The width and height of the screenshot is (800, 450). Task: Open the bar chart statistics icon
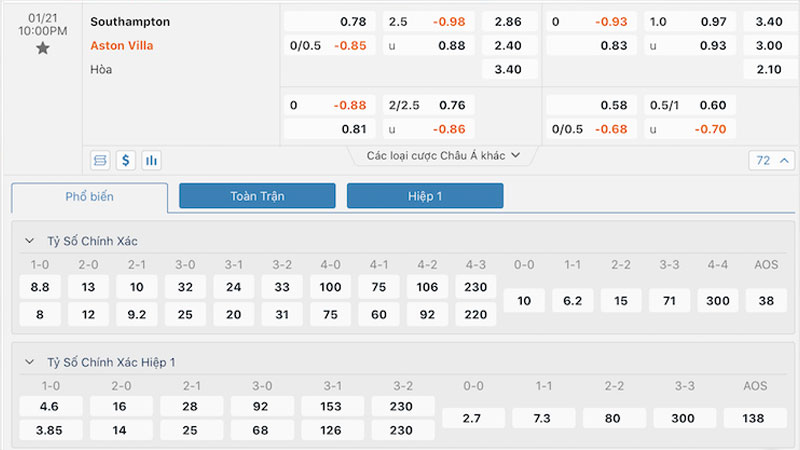coord(152,159)
